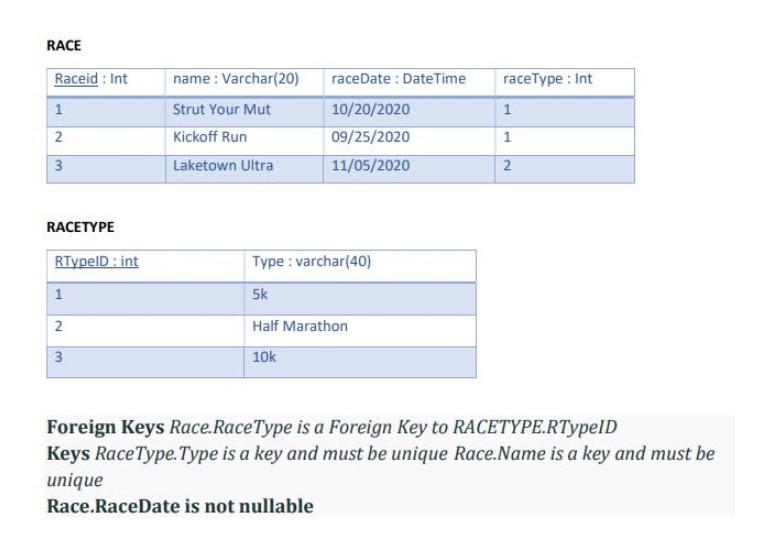Viewport: 779px width, 548px height.
Task: Click the RACE table title
Action: (64, 45)
